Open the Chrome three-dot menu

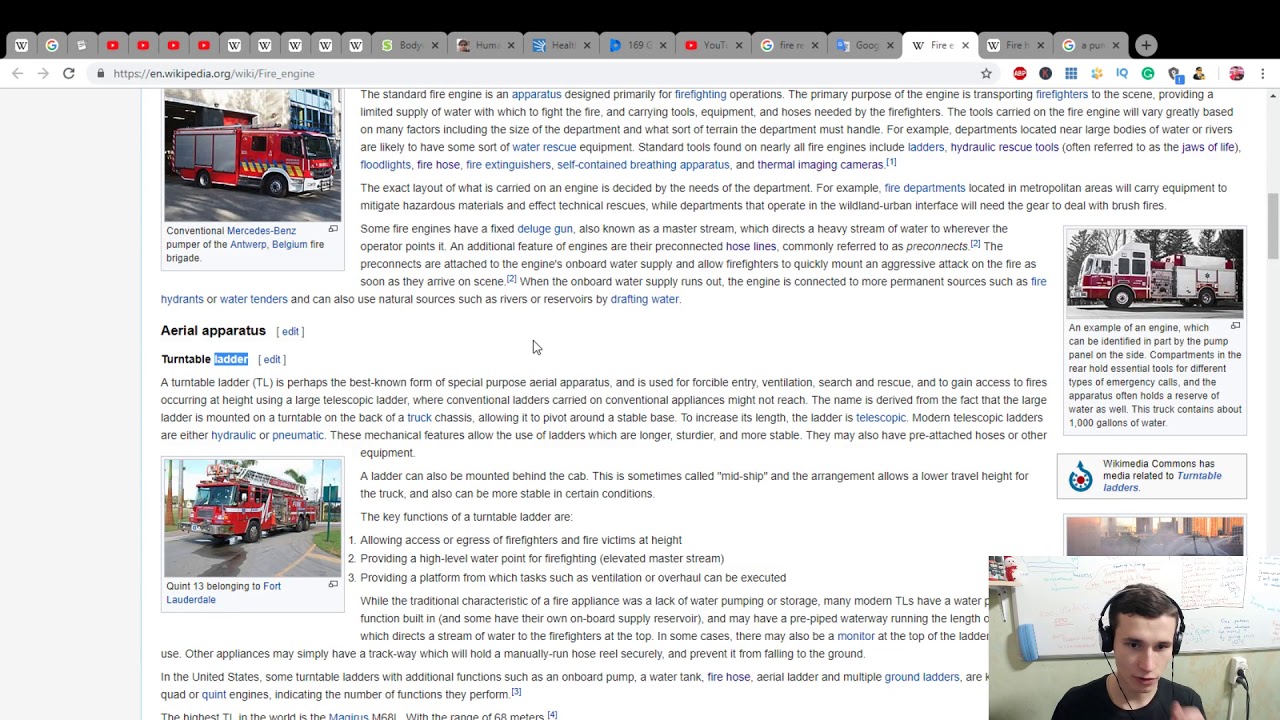tap(1263, 73)
